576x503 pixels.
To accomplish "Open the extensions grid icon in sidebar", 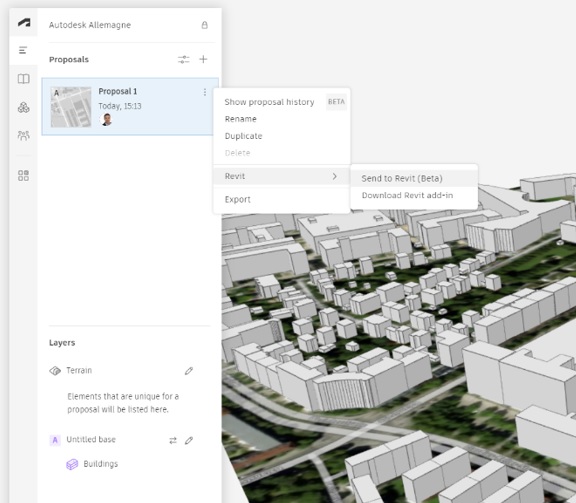I will pos(24,175).
